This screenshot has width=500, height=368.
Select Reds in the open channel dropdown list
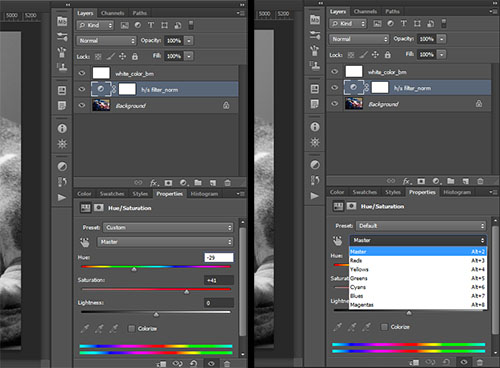418,260
